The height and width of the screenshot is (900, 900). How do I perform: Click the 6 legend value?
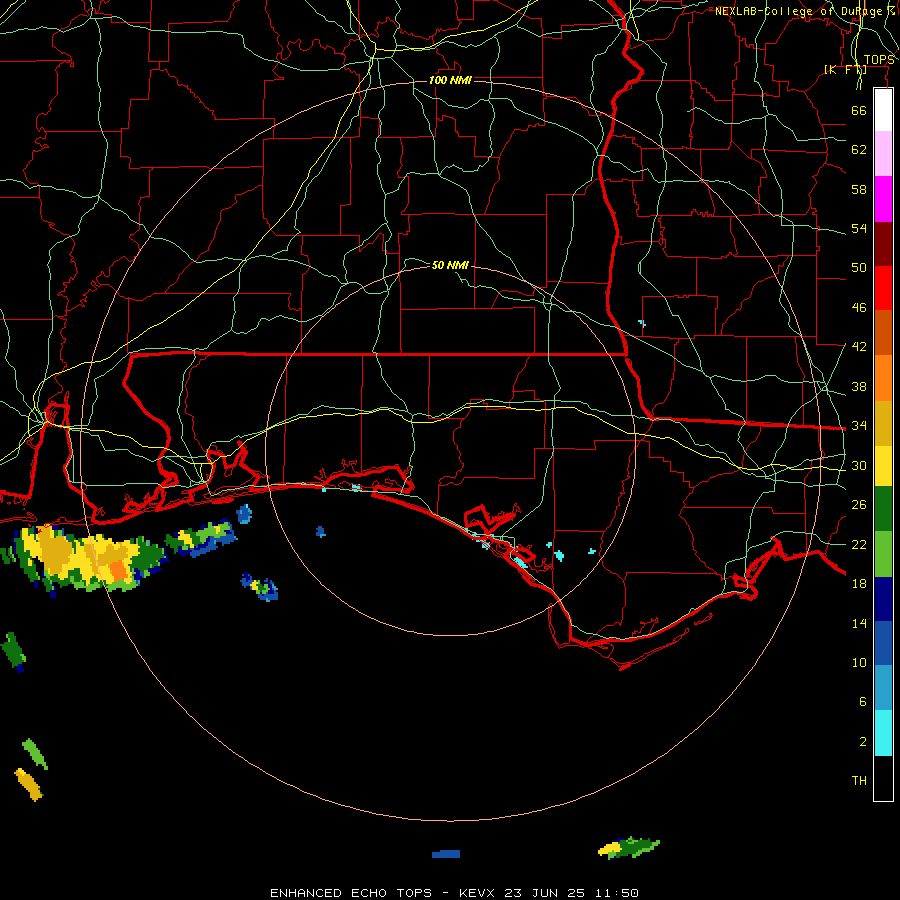click(862, 702)
